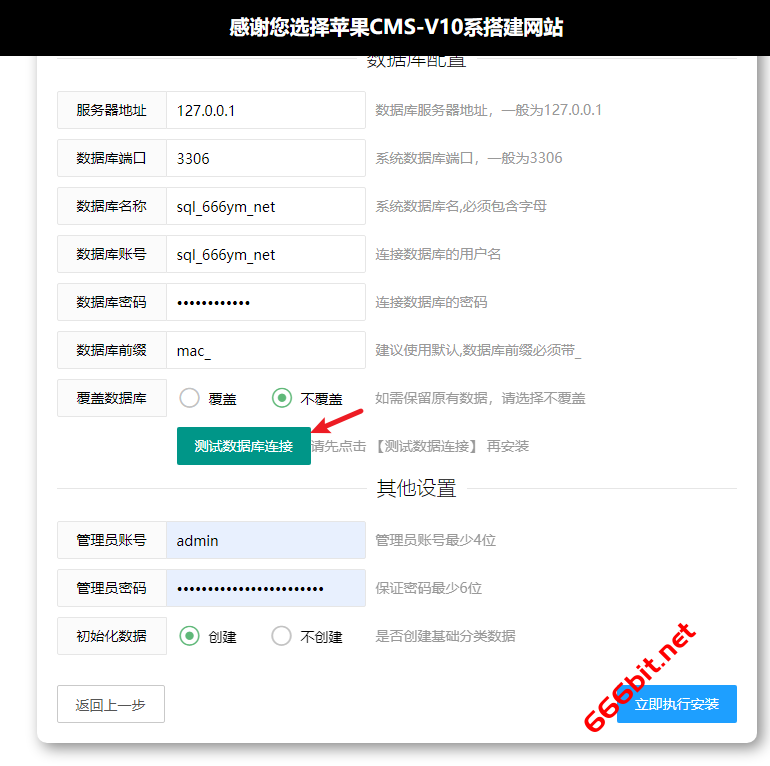Click hint text 连接数据库的密码
Screen dimensions: 770x766
pyautogui.click(x=431, y=302)
